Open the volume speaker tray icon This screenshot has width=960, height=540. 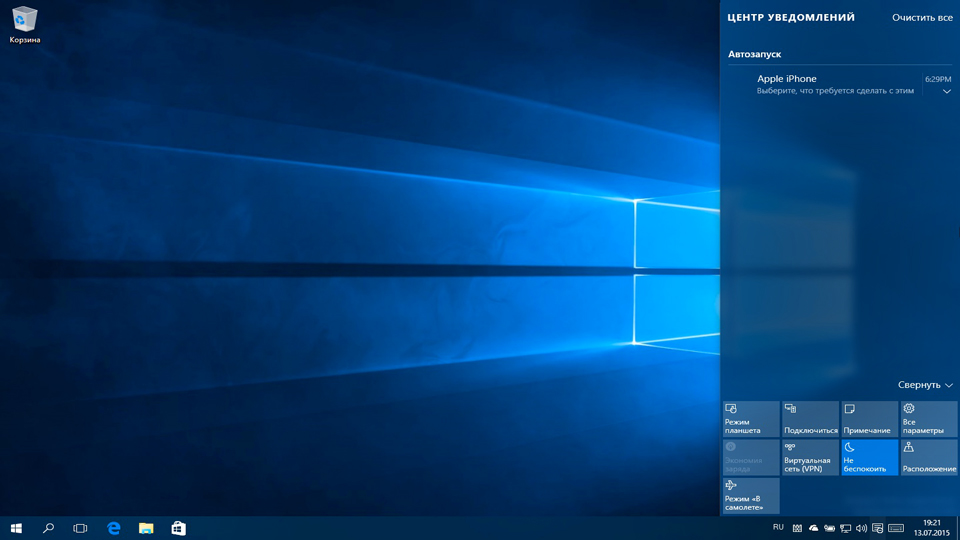tap(861, 528)
